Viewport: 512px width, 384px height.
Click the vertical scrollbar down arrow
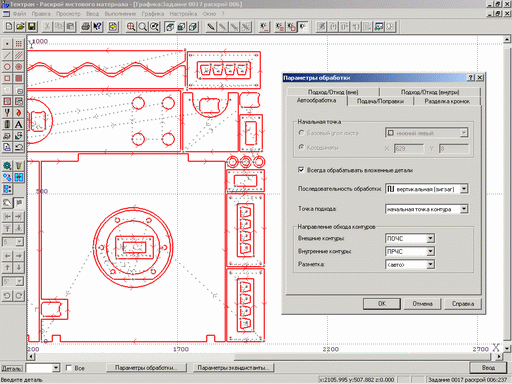point(507,349)
